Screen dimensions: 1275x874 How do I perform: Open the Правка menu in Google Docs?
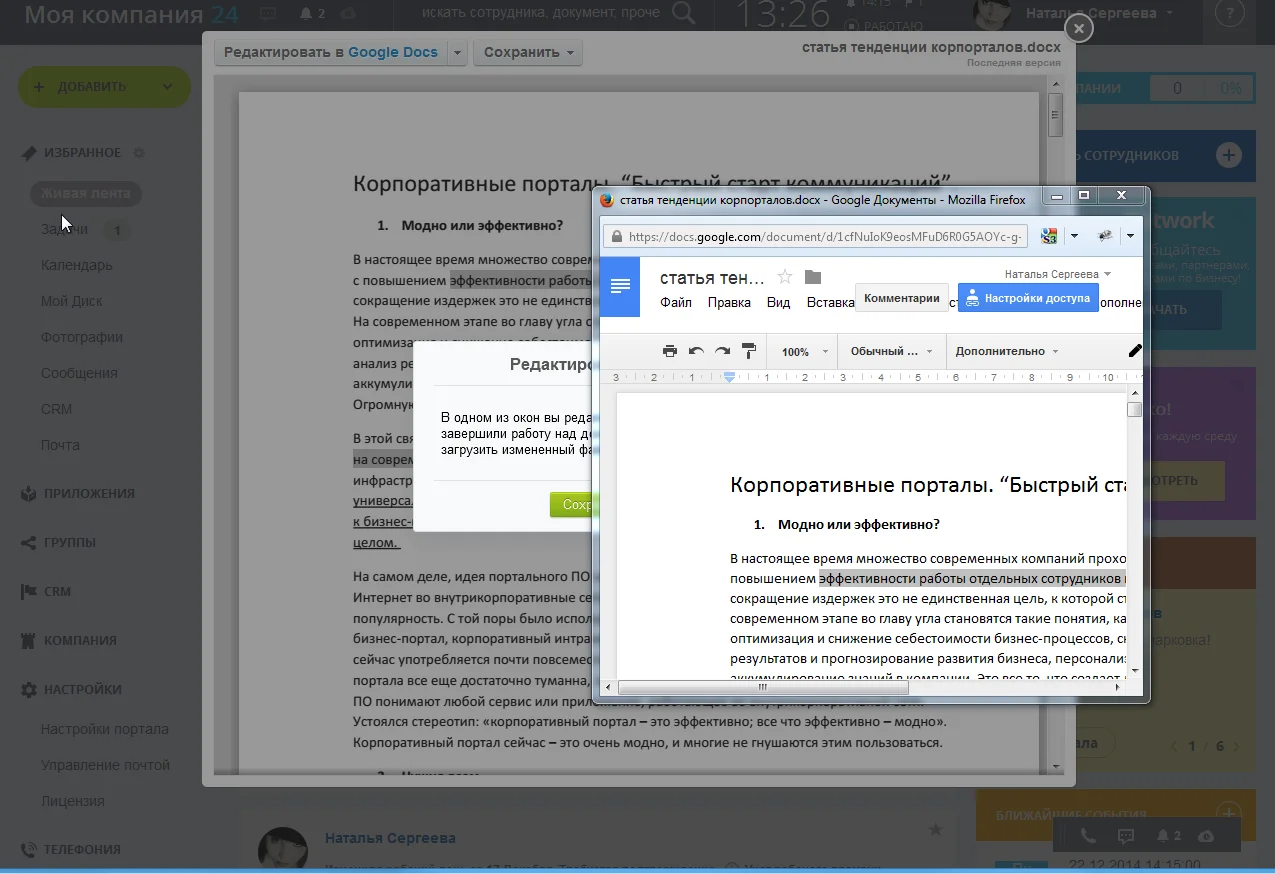pos(729,302)
